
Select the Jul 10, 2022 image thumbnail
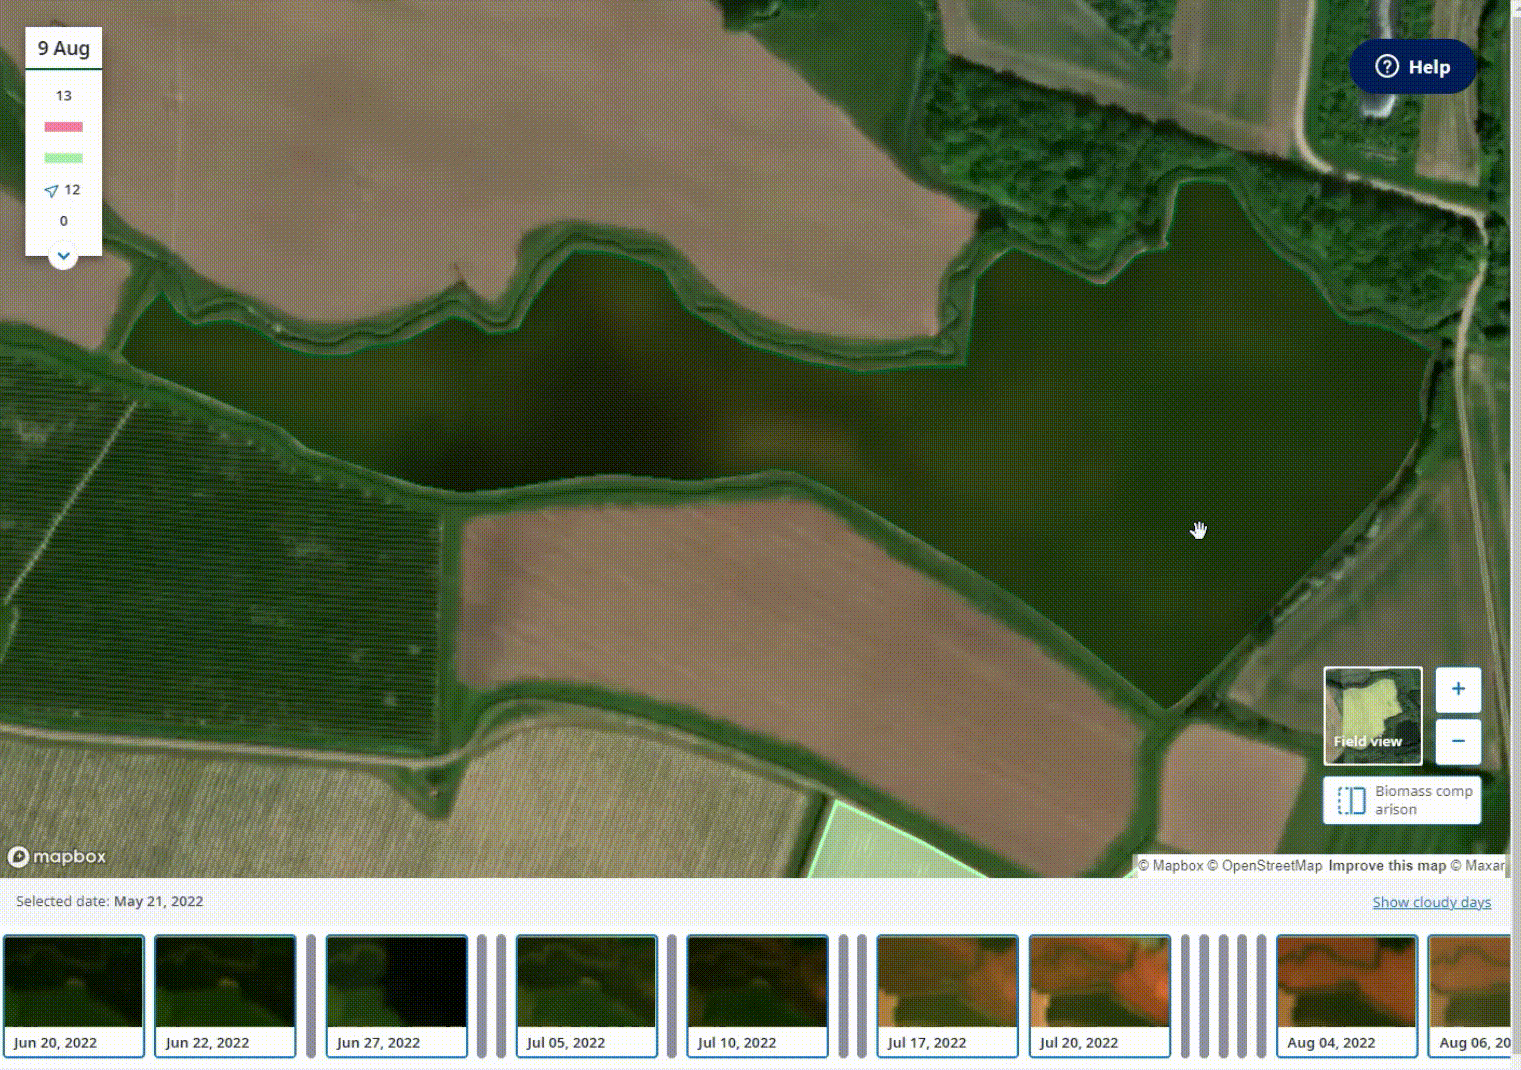pyautogui.click(x=757, y=996)
